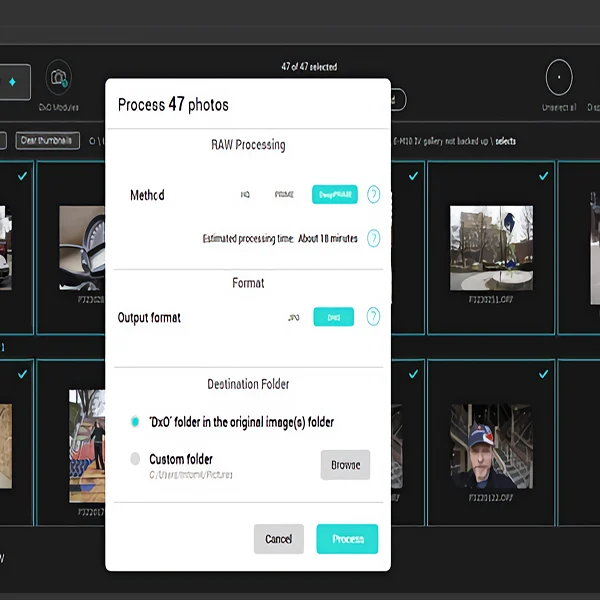Choose the HQ processing method
This screenshot has width=600, height=600.
pyautogui.click(x=245, y=195)
